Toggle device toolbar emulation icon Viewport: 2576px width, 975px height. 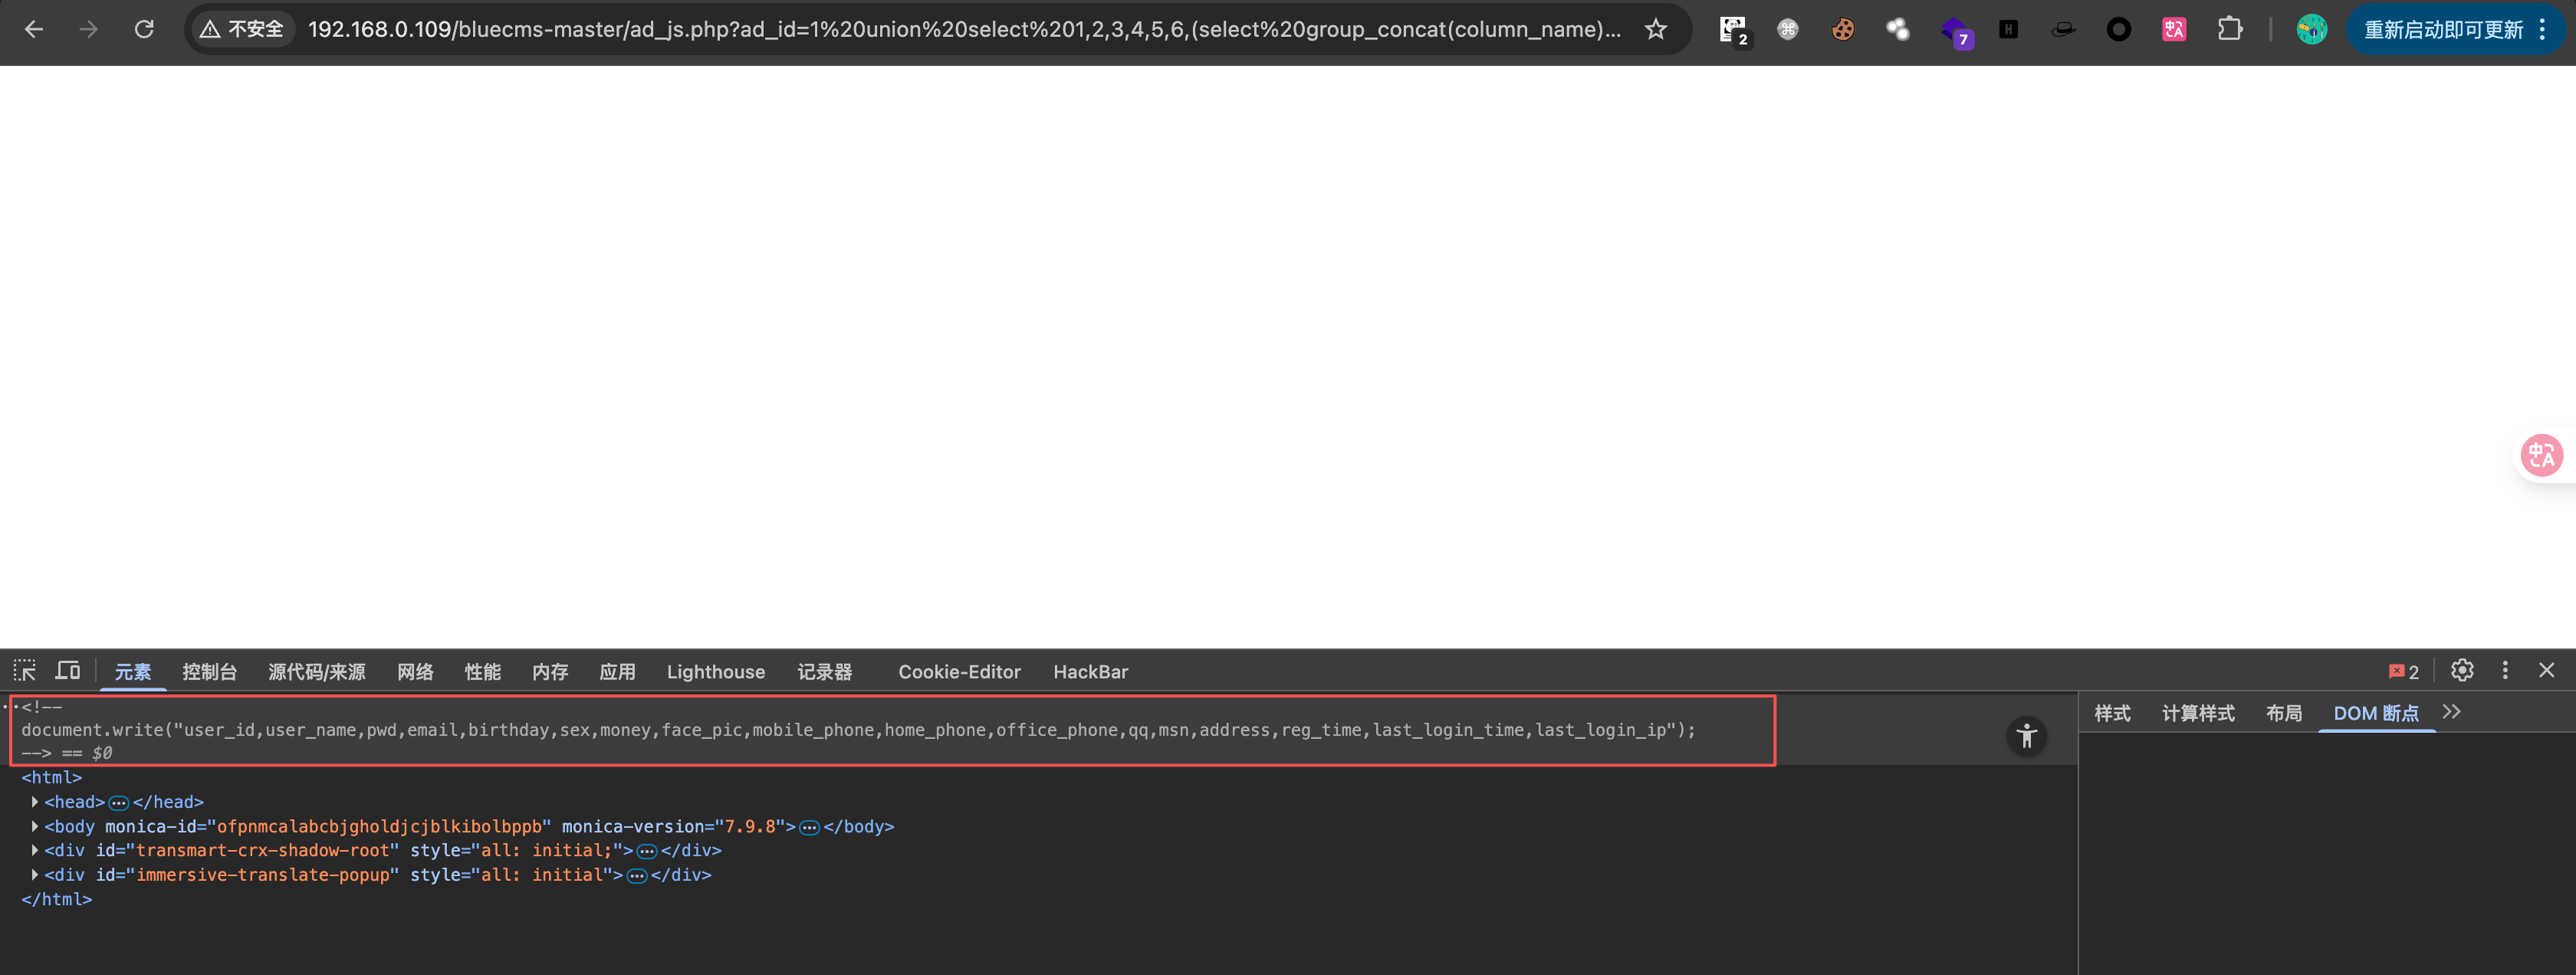[x=68, y=671]
